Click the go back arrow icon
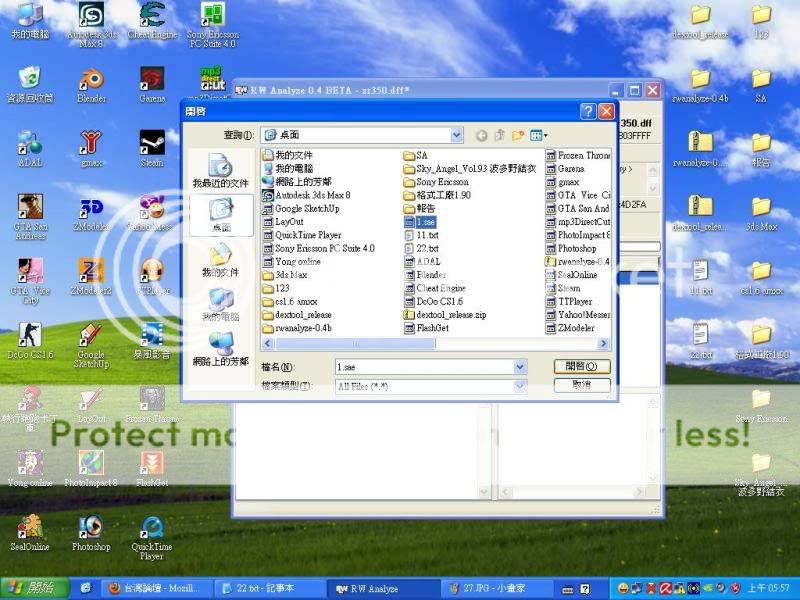 [482, 135]
